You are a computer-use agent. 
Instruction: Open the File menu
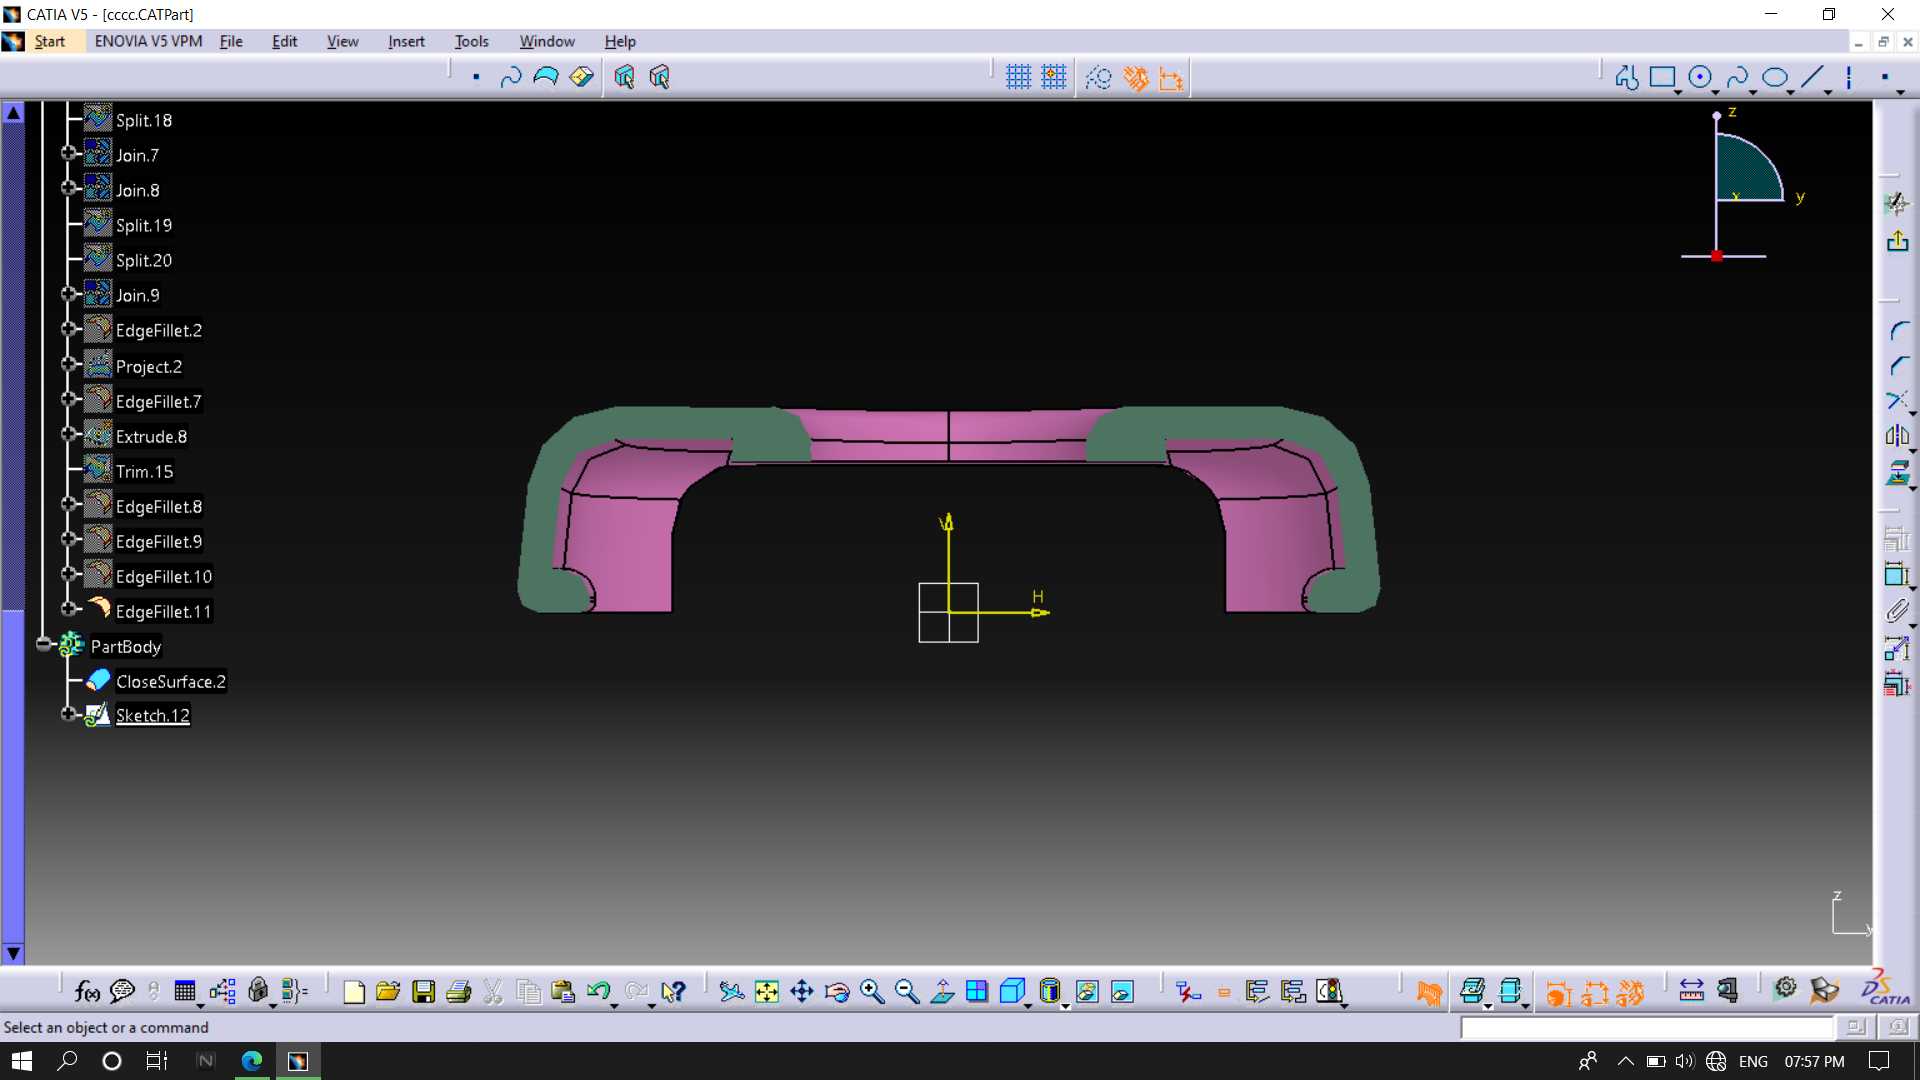click(231, 41)
